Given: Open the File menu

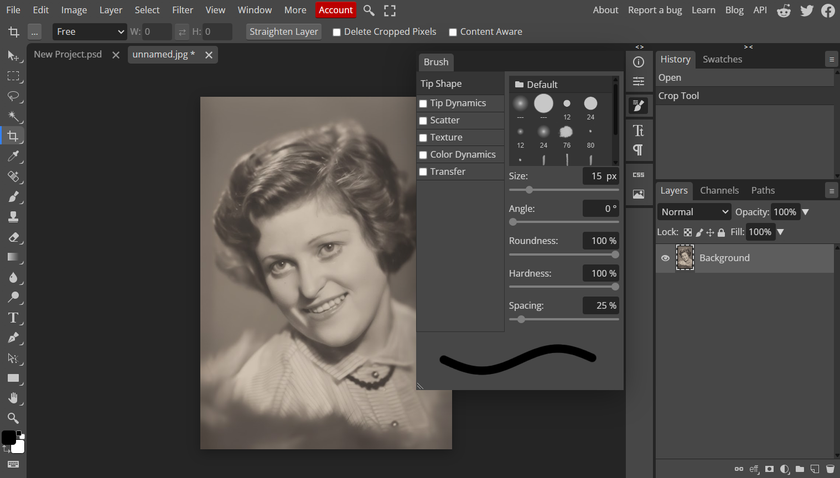Looking at the screenshot, I should tap(13, 10).
